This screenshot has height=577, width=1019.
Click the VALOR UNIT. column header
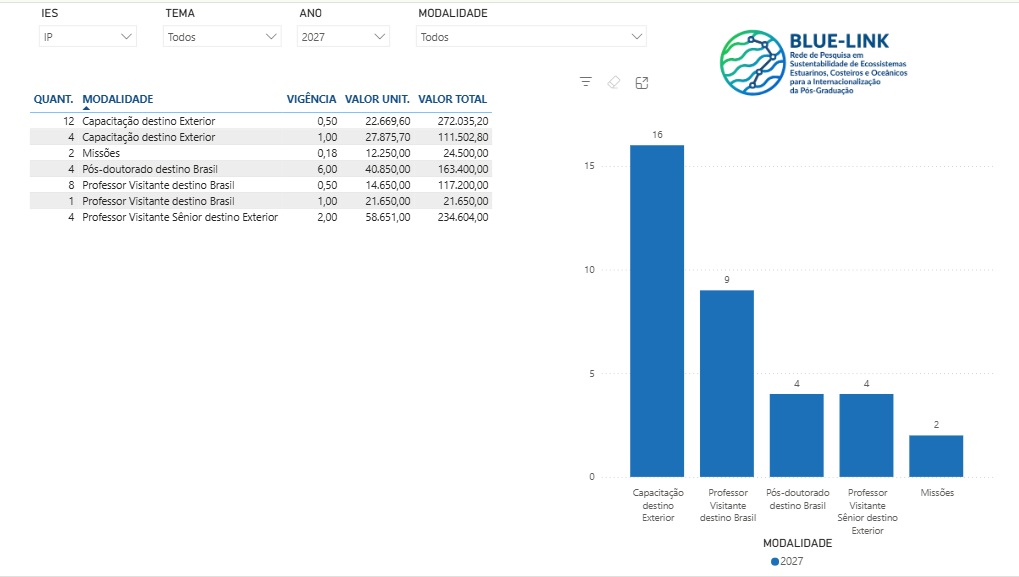pyautogui.click(x=377, y=99)
